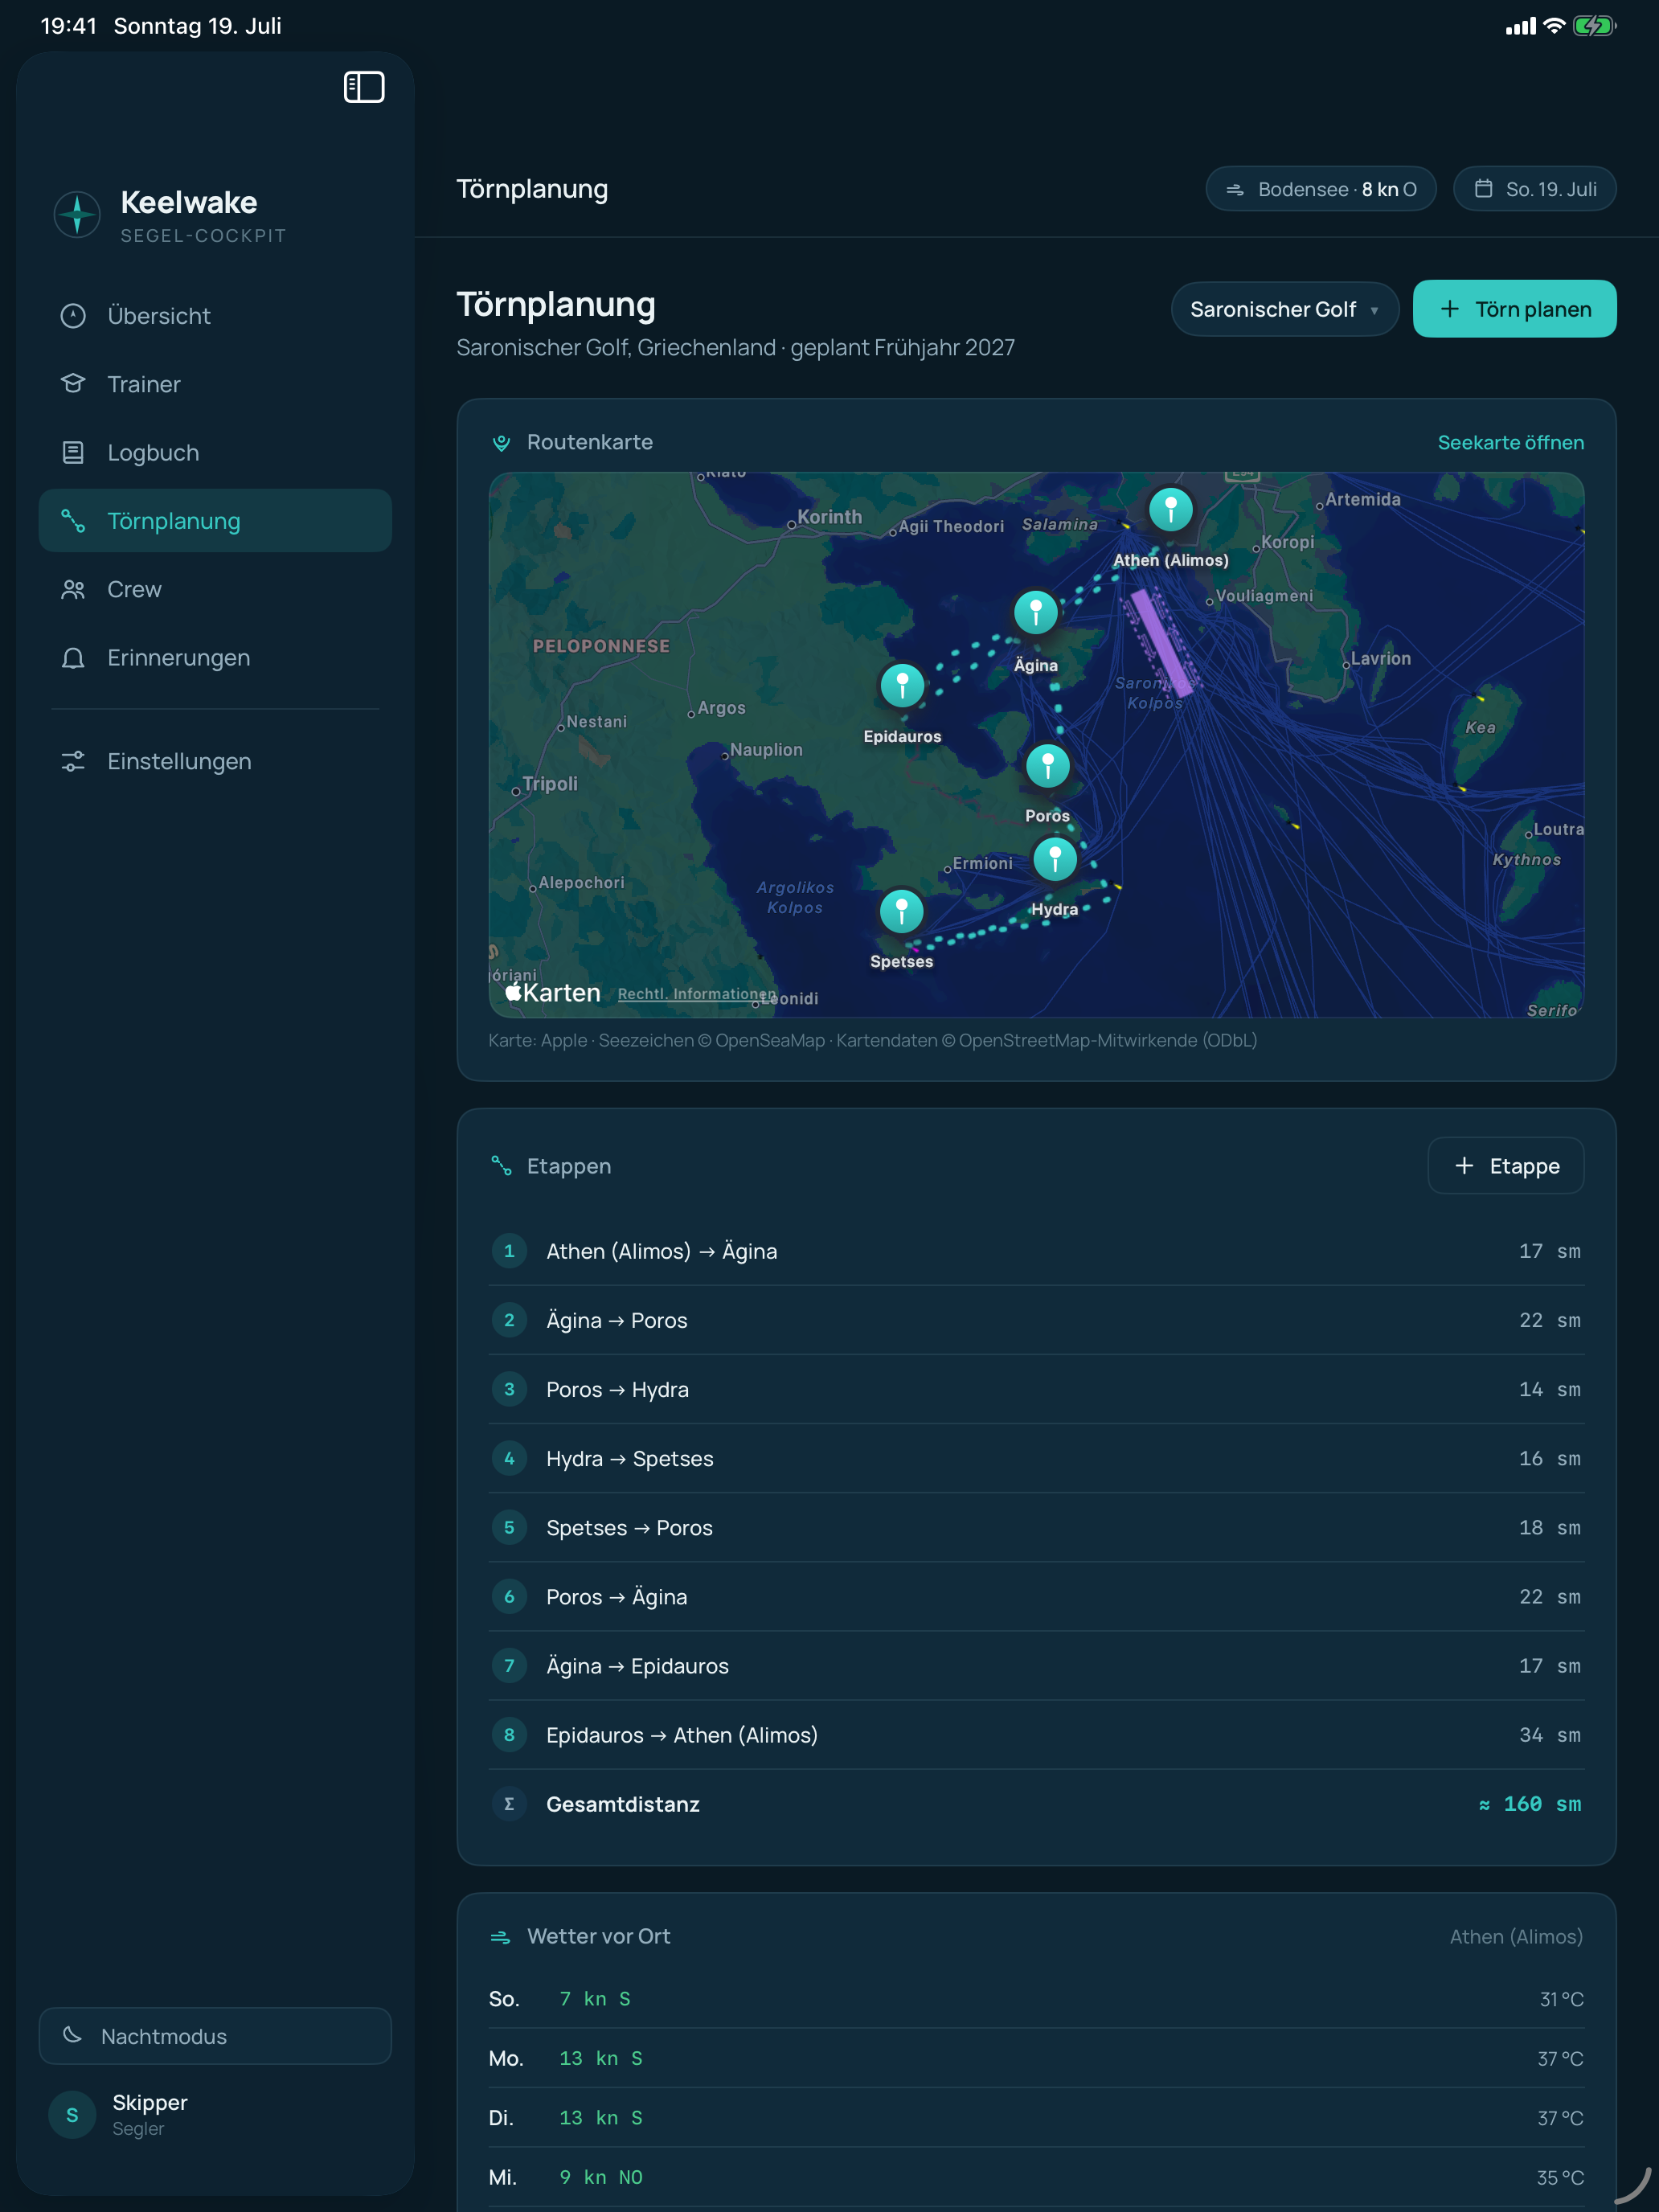Click the battery indicator in status bar
This screenshot has height=2212, width=1659.
pyautogui.click(x=1595, y=26)
